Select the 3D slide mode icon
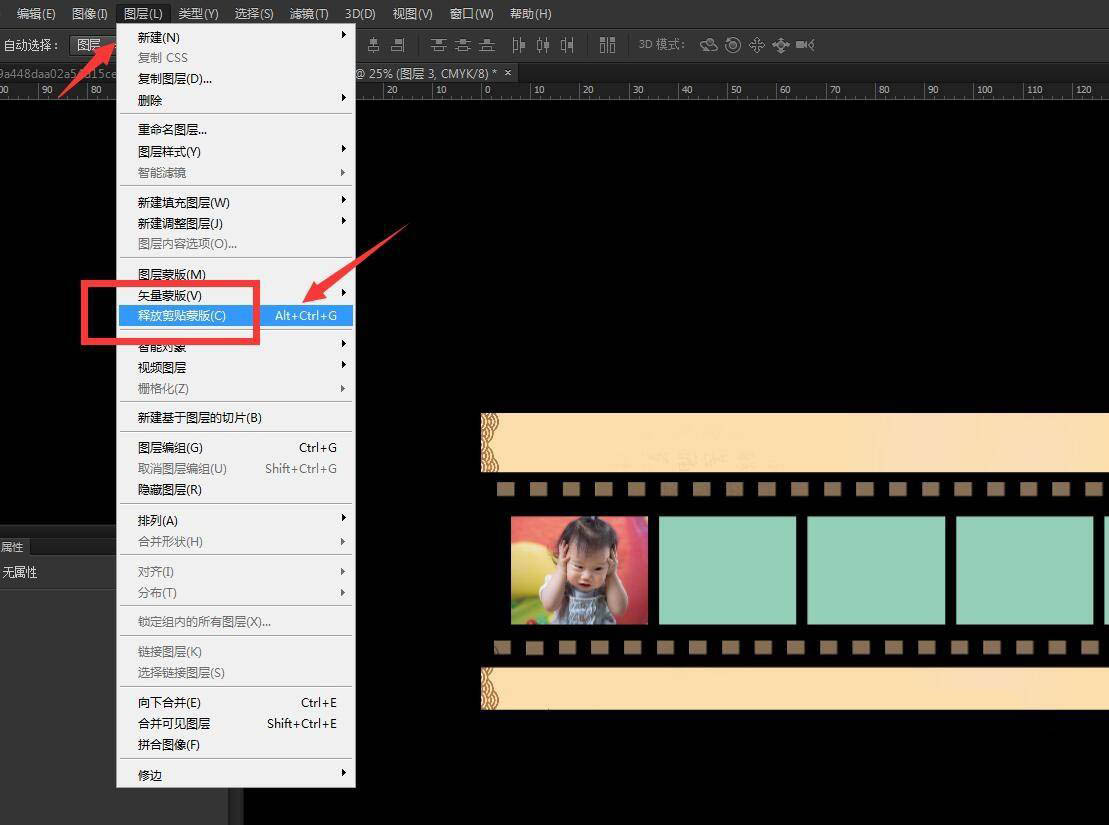 pos(781,45)
